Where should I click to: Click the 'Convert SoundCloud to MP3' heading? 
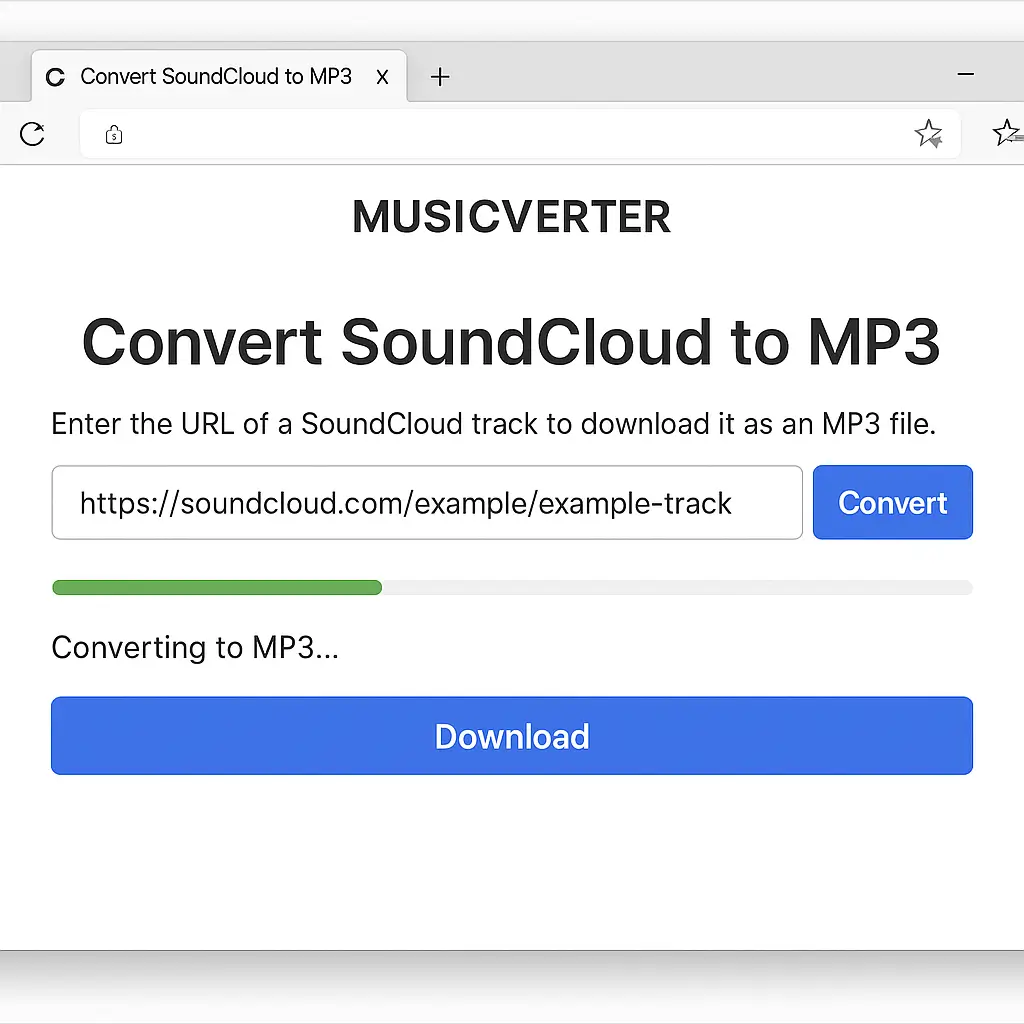[511, 342]
